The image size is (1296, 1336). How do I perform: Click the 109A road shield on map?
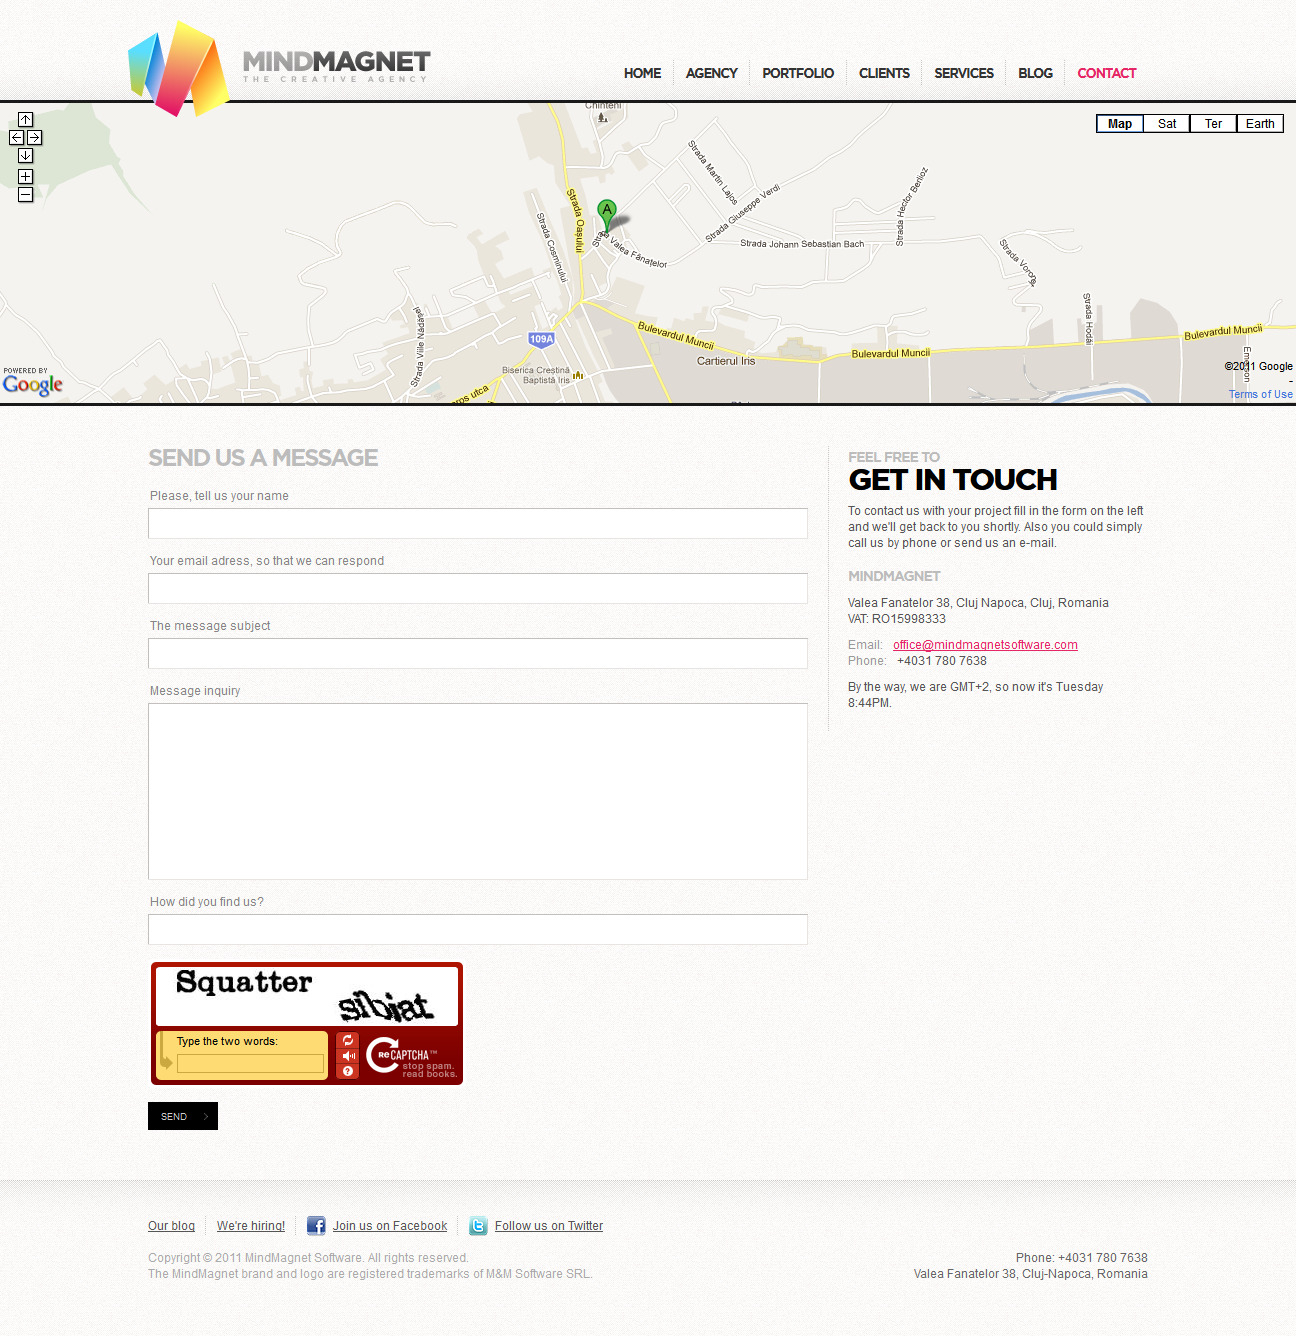(x=541, y=339)
